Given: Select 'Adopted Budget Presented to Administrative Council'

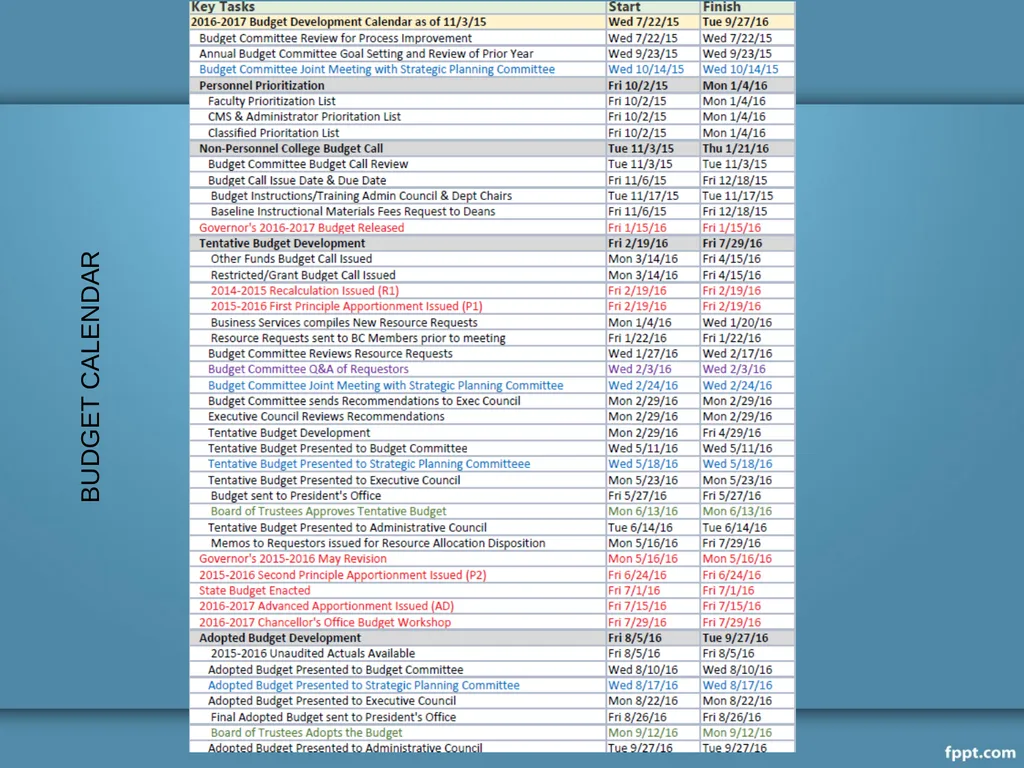Looking at the screenshot, I should 345,747.
